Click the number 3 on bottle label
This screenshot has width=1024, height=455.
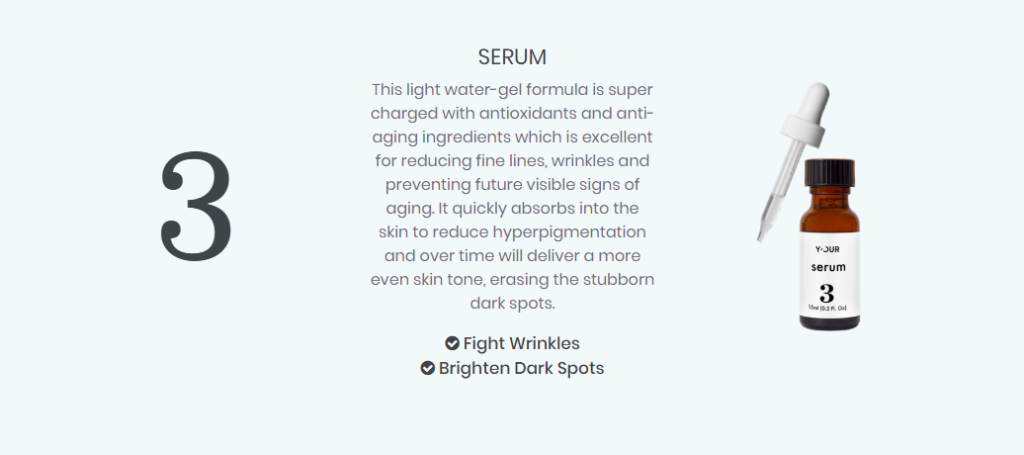point(827,293)
